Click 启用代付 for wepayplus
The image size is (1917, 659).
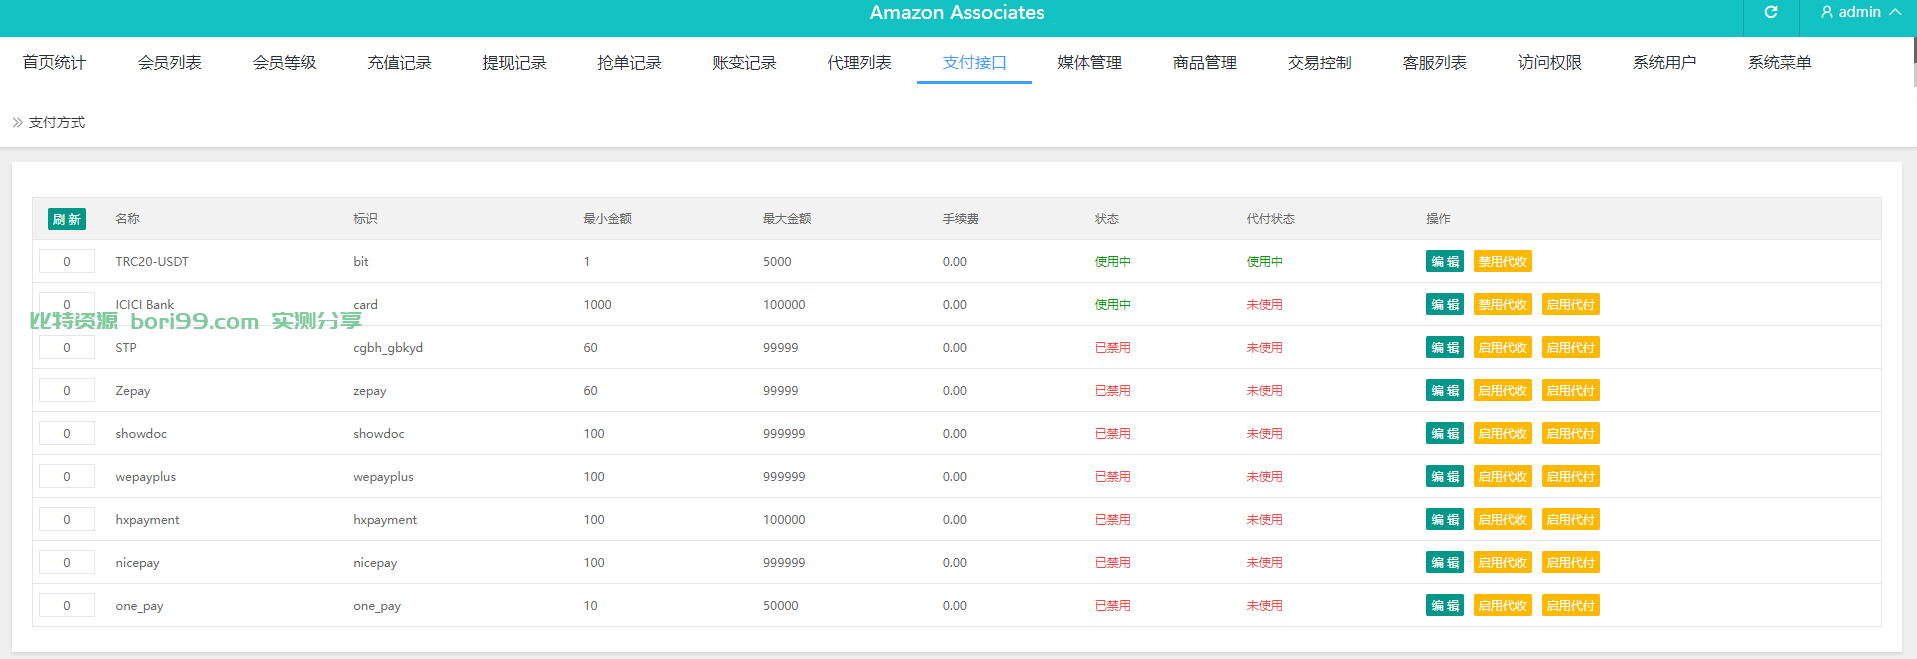[x=1571, y=476]
